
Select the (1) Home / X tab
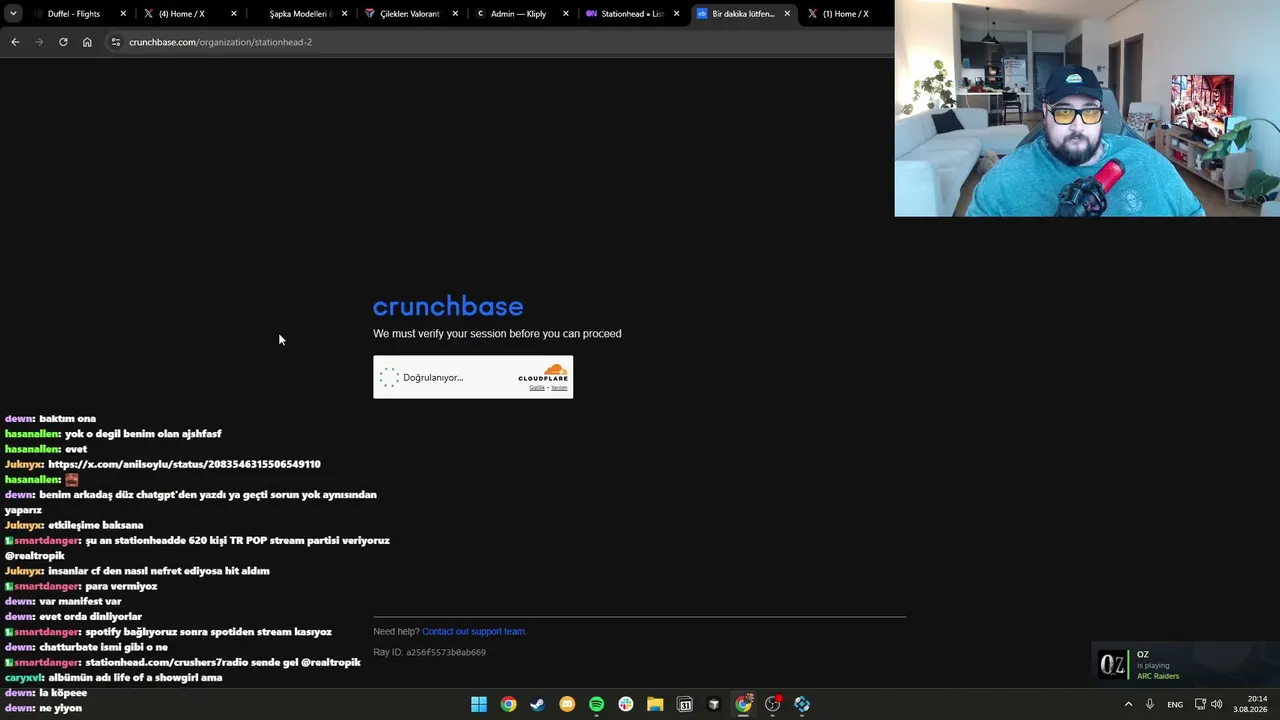coord(843,14)
